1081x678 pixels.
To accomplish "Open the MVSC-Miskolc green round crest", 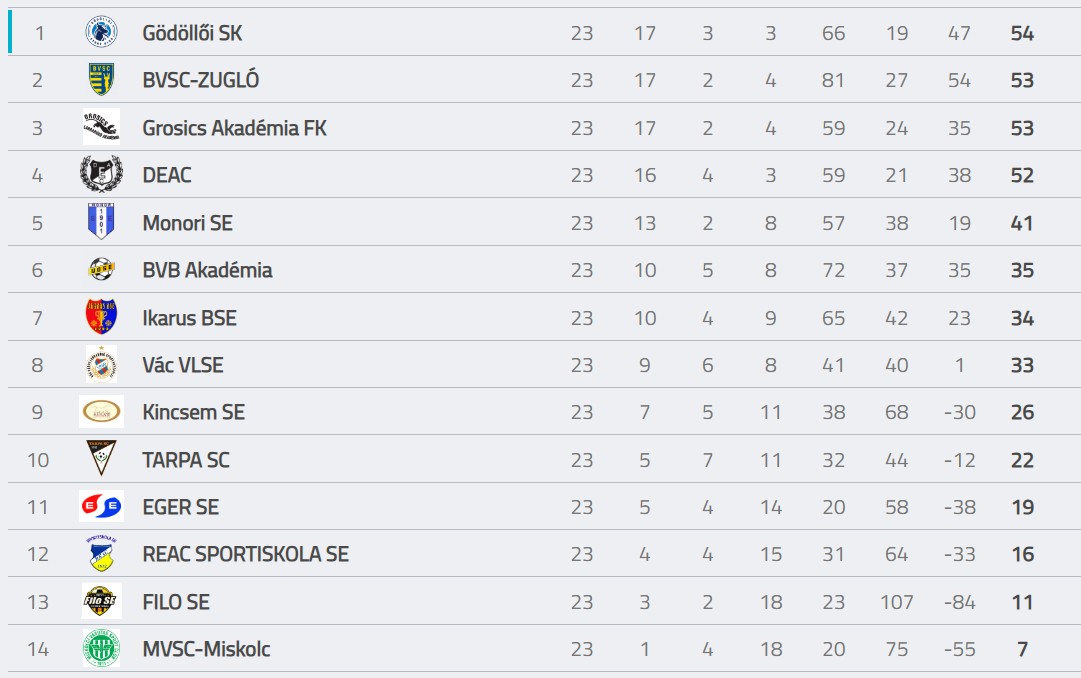I will 101,648.
